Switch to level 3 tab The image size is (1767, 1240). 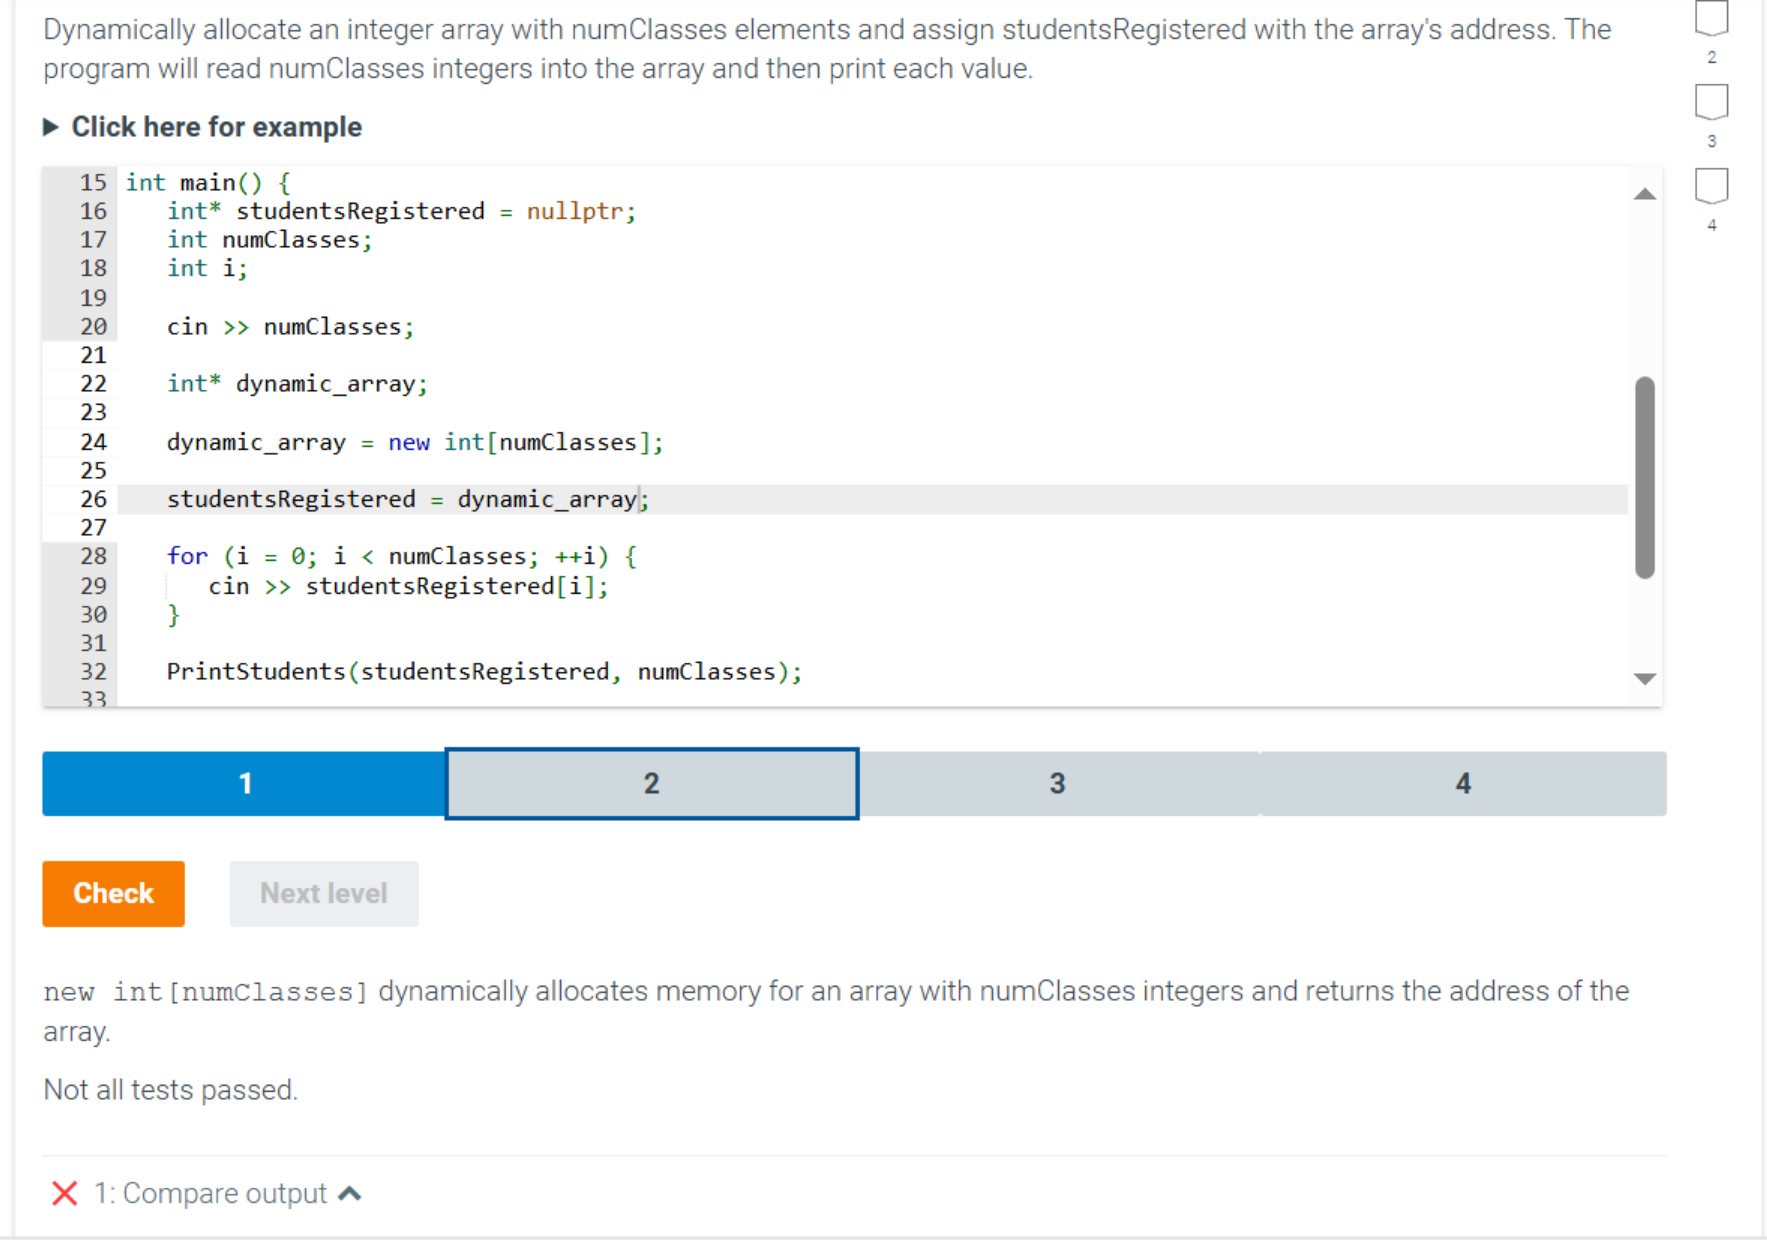(x=1057, y=784)
